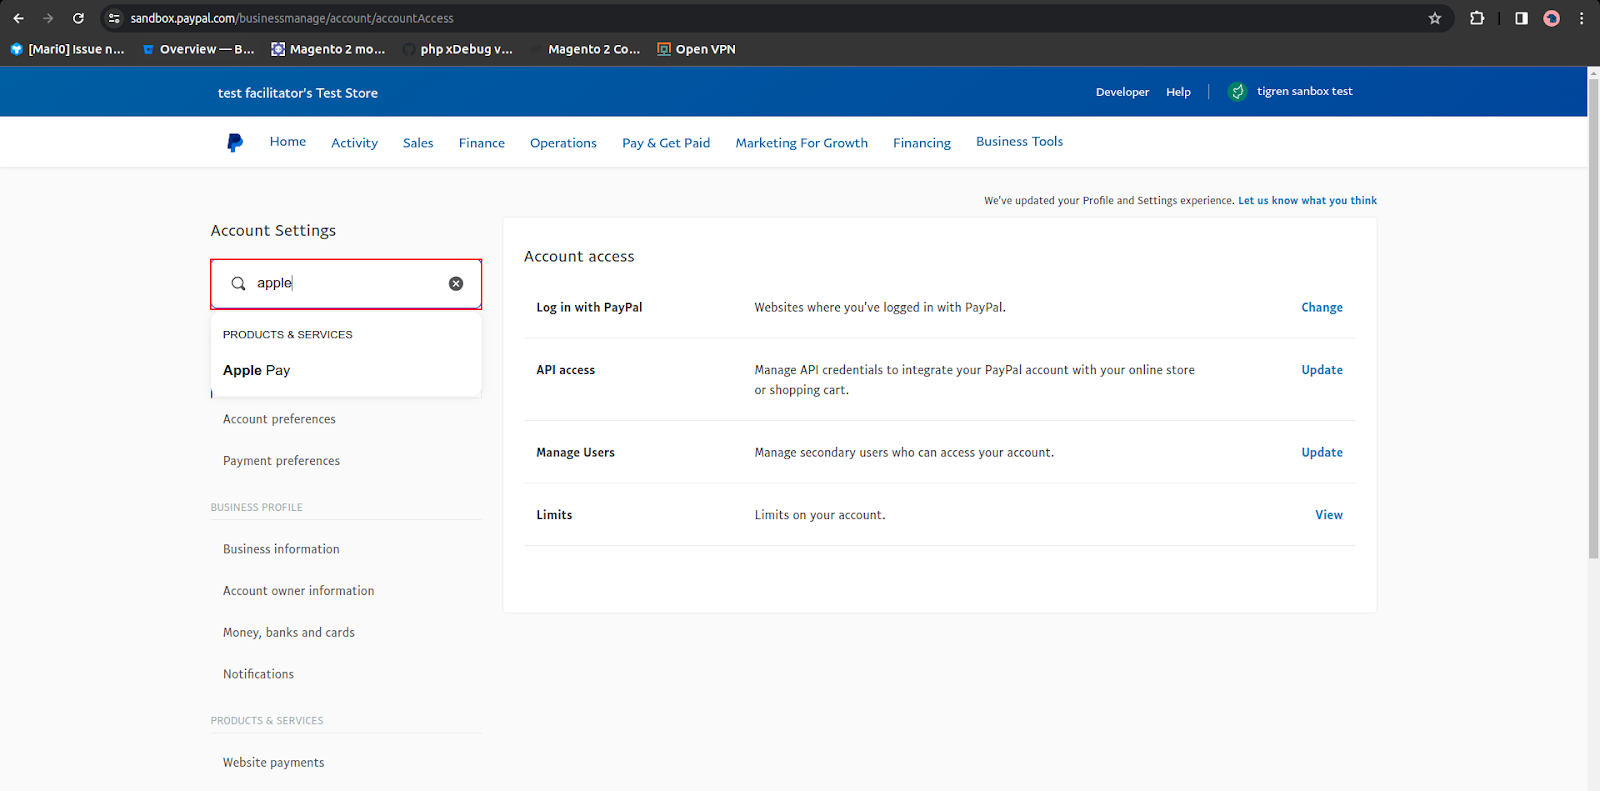Open Website payments in sidebar

point(273,762)
